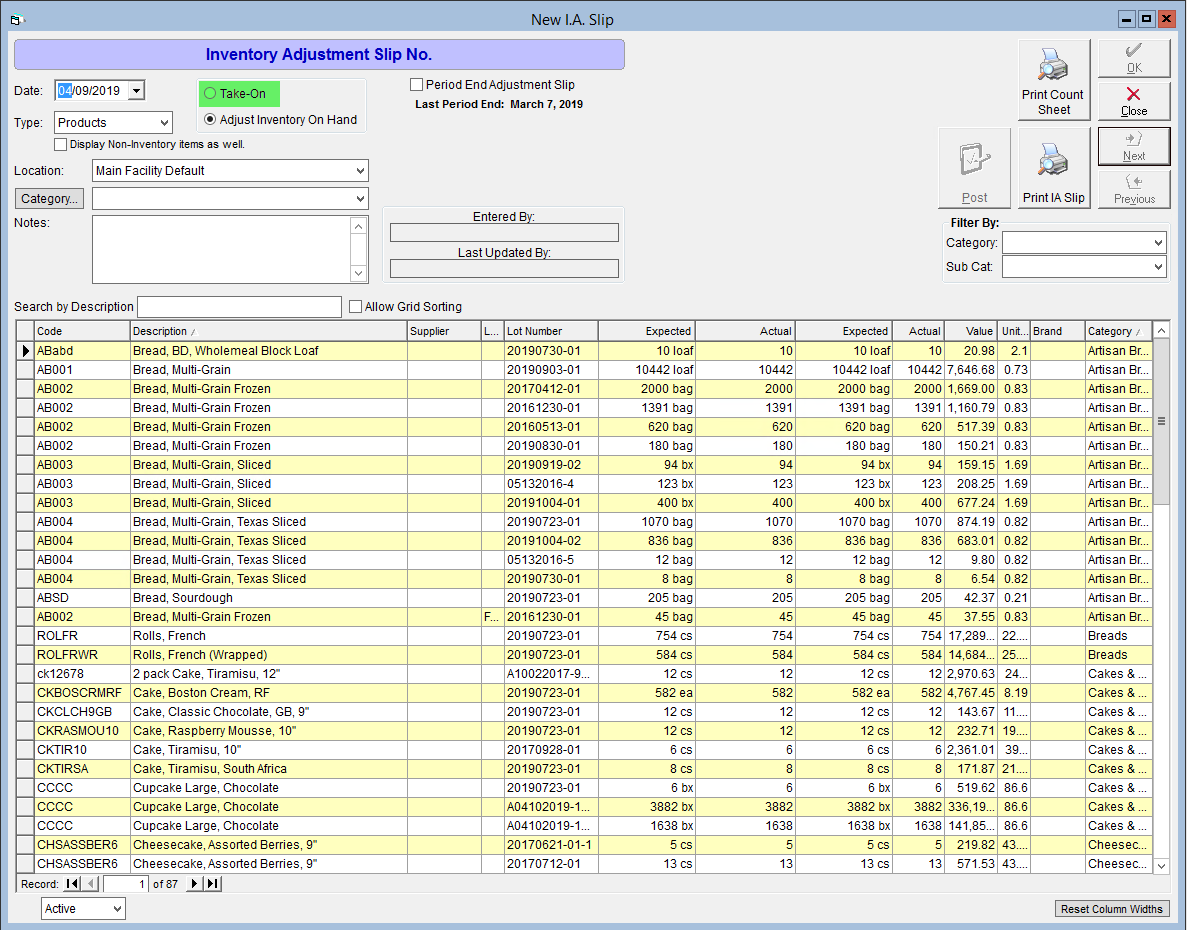Screen dimensions: 1187x930
Task: Sort by the Code column header
Action: (83, 331)
